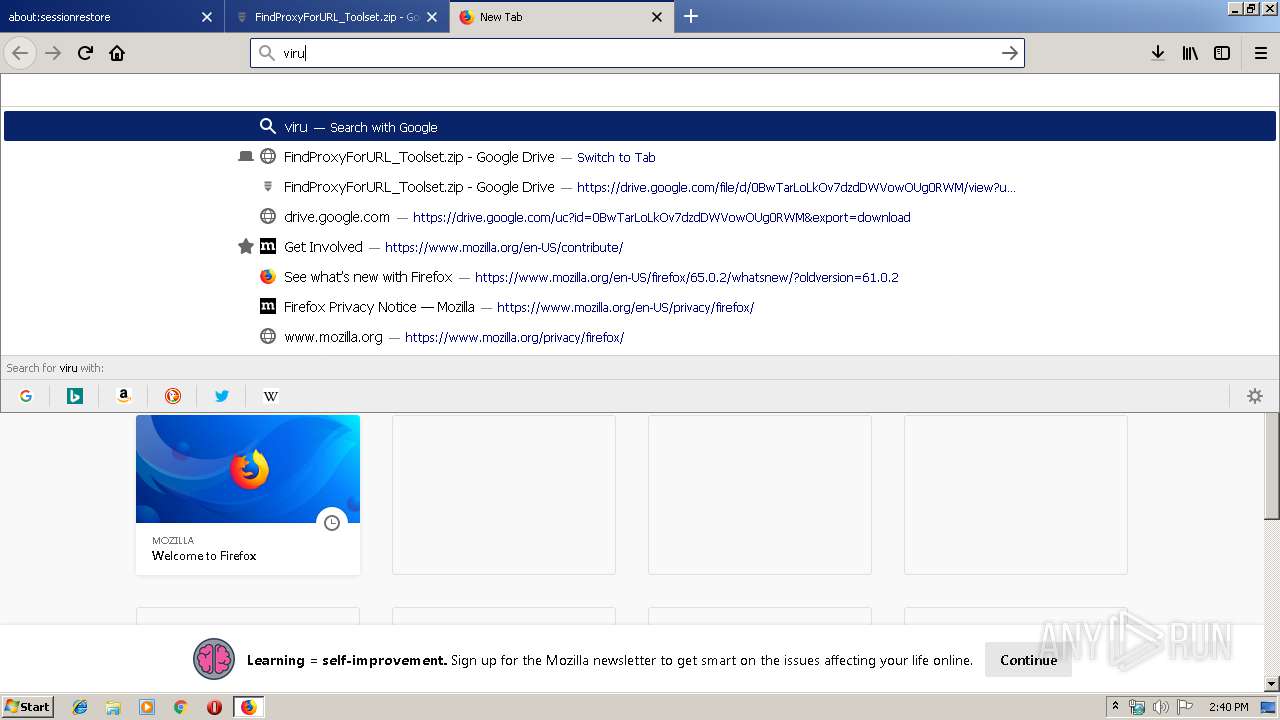Viewport: 1280px width, 720px height.
Task: Open the drive.google.com export=download suggestion
Action: (x=640, y=217)
